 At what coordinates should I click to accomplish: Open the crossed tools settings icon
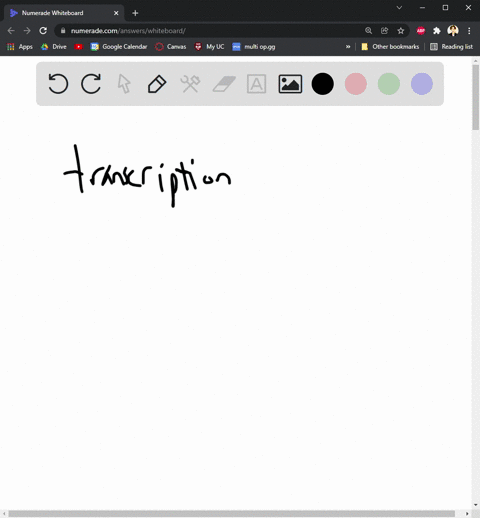click(x=190, y=84)
